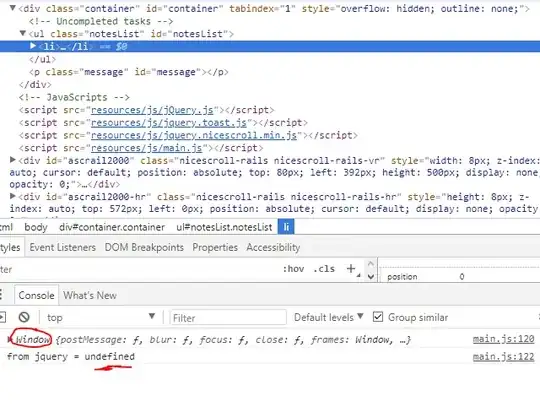The width and height of the screenshot is (540, 407).
Task: Open the jquery.toast.js script link
Action: pos(169,123)
